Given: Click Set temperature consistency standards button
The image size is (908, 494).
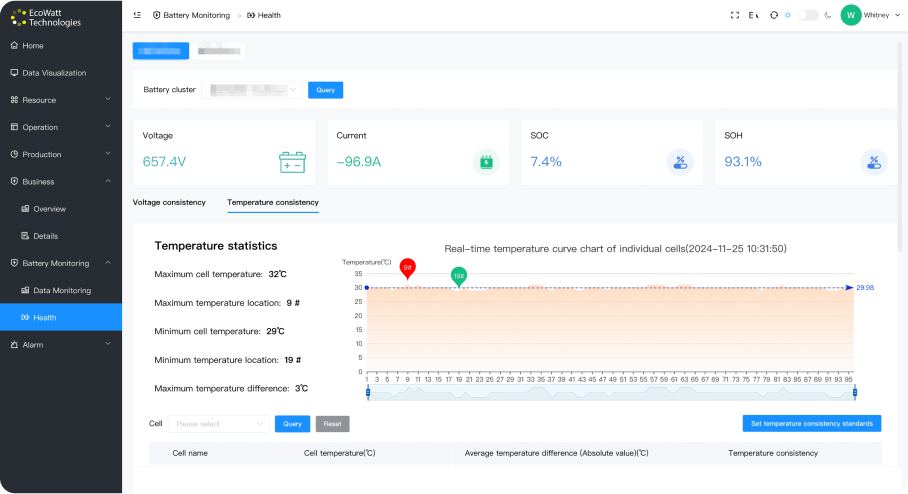Looking at the screenshot, I should (x=811, y=424).
